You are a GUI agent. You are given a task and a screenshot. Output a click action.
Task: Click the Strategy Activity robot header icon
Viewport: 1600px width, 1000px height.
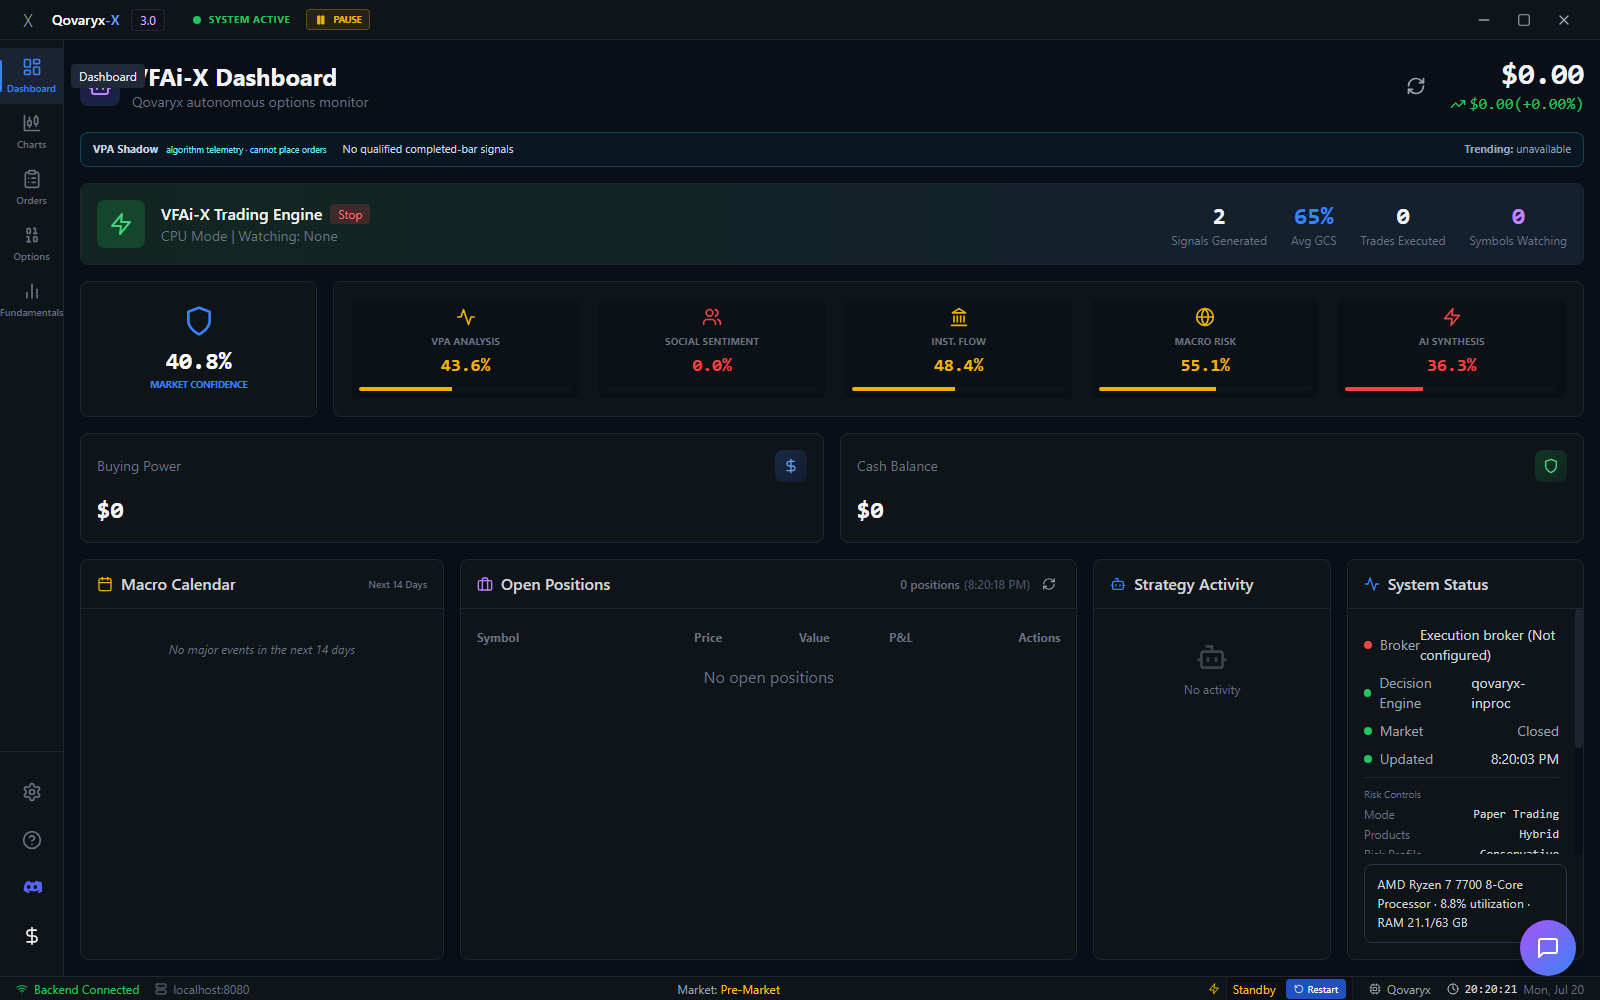(x=1118, y=584)
